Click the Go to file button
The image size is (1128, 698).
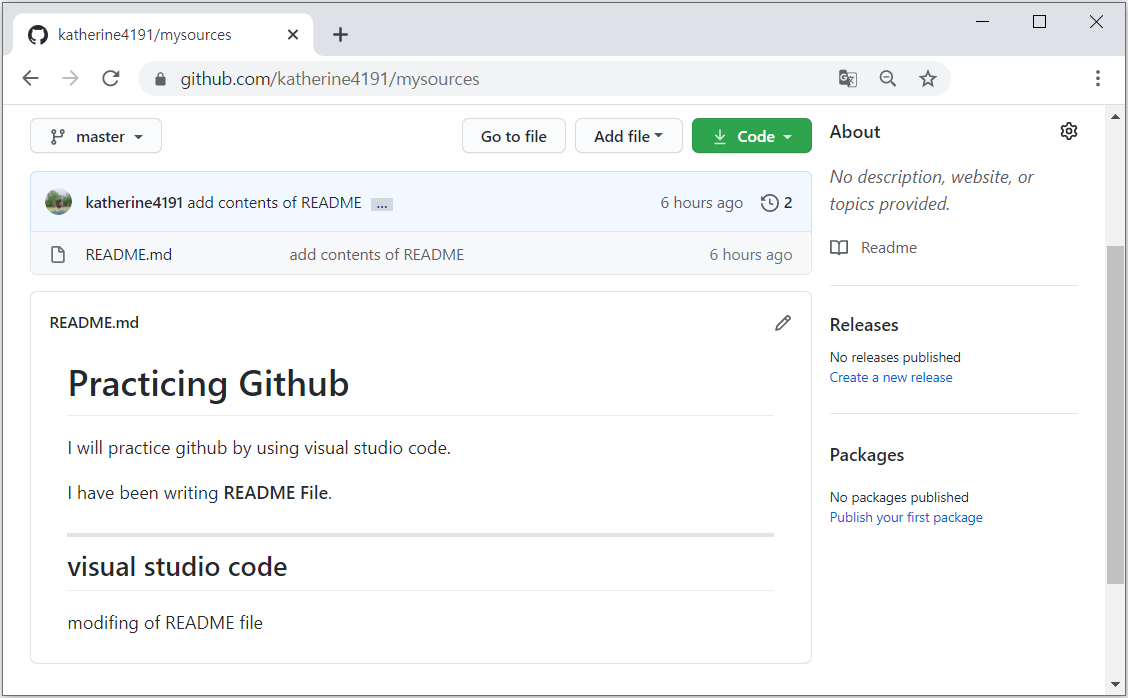click(514, 136)
